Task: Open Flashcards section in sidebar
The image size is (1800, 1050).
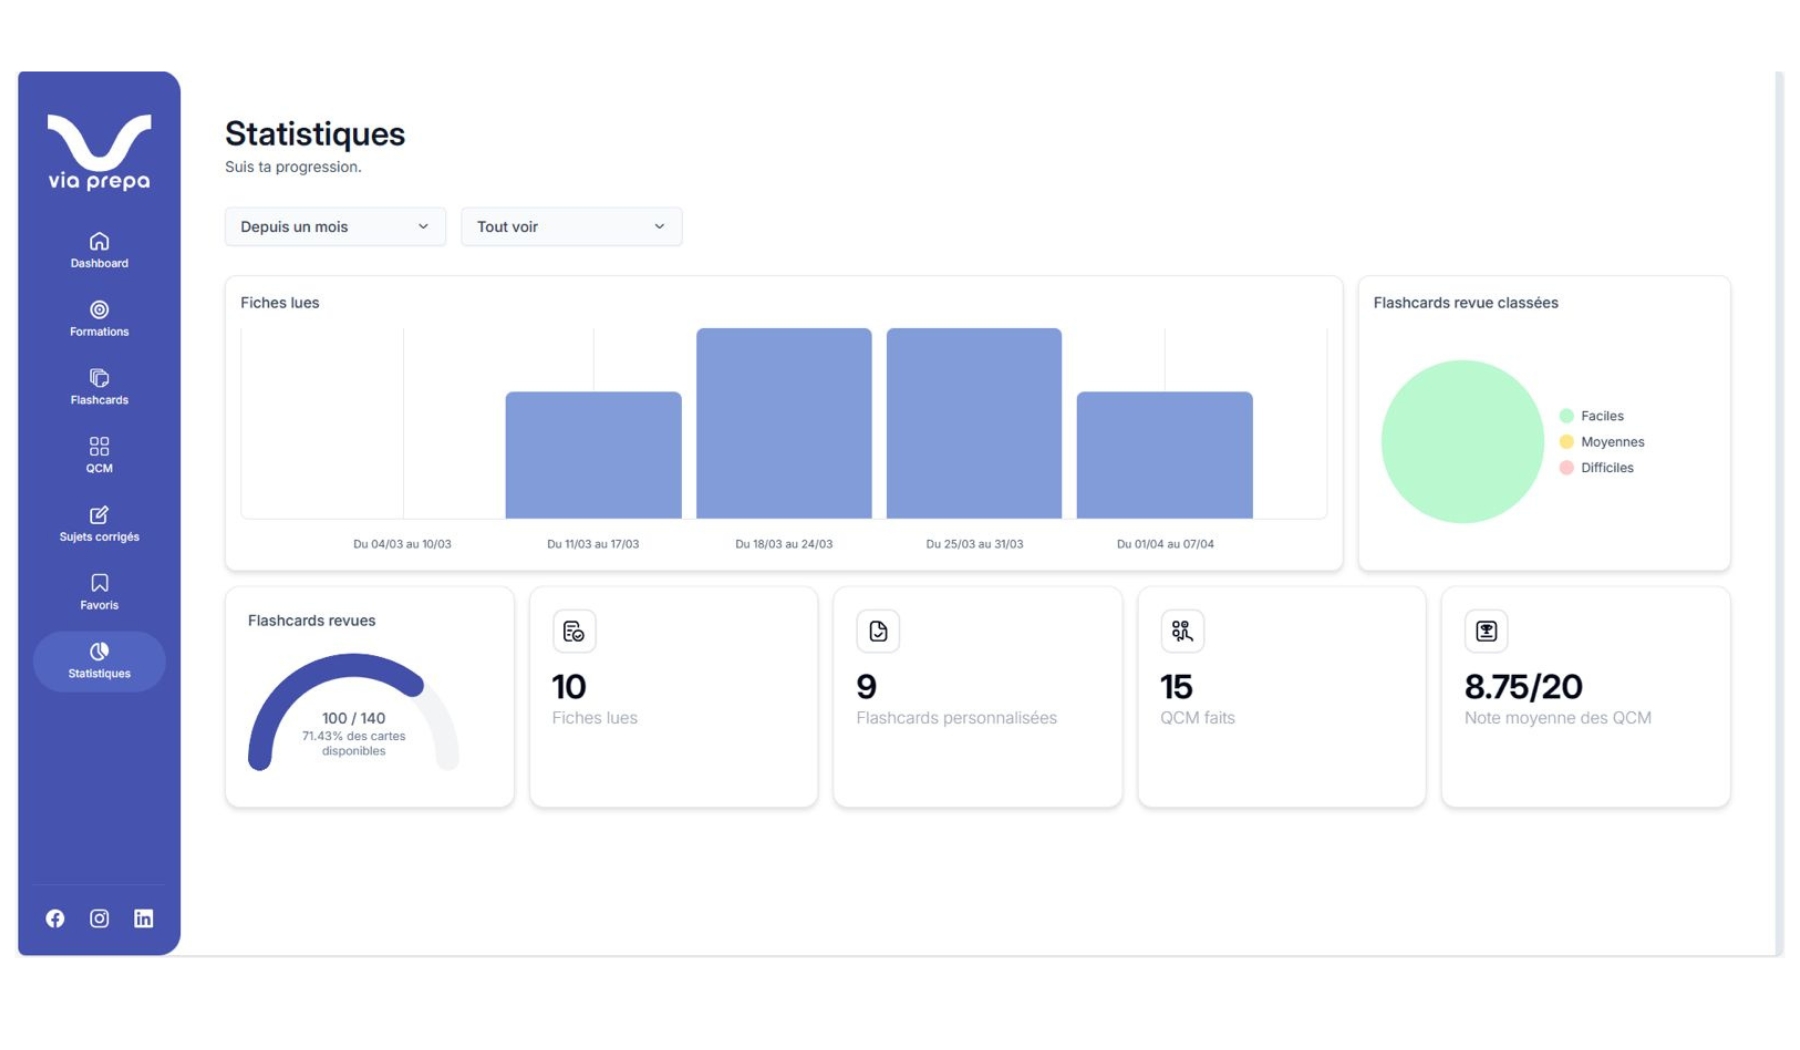Action: (x=99, y=387)
